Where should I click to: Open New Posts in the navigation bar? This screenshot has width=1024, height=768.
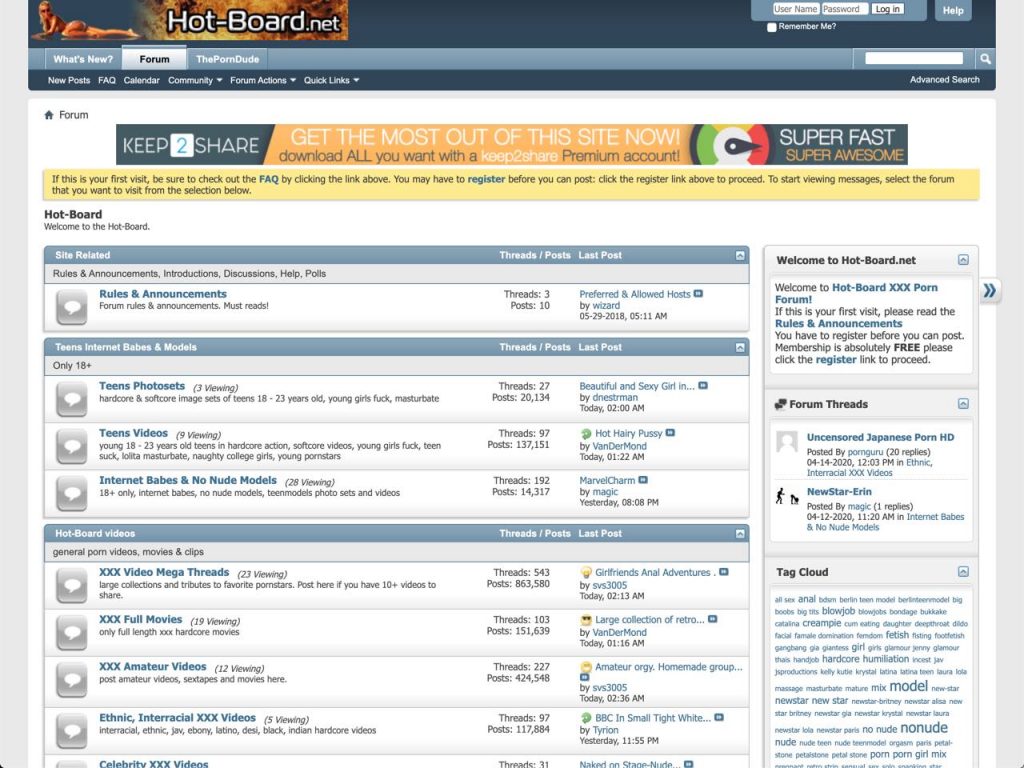[69, 80]
